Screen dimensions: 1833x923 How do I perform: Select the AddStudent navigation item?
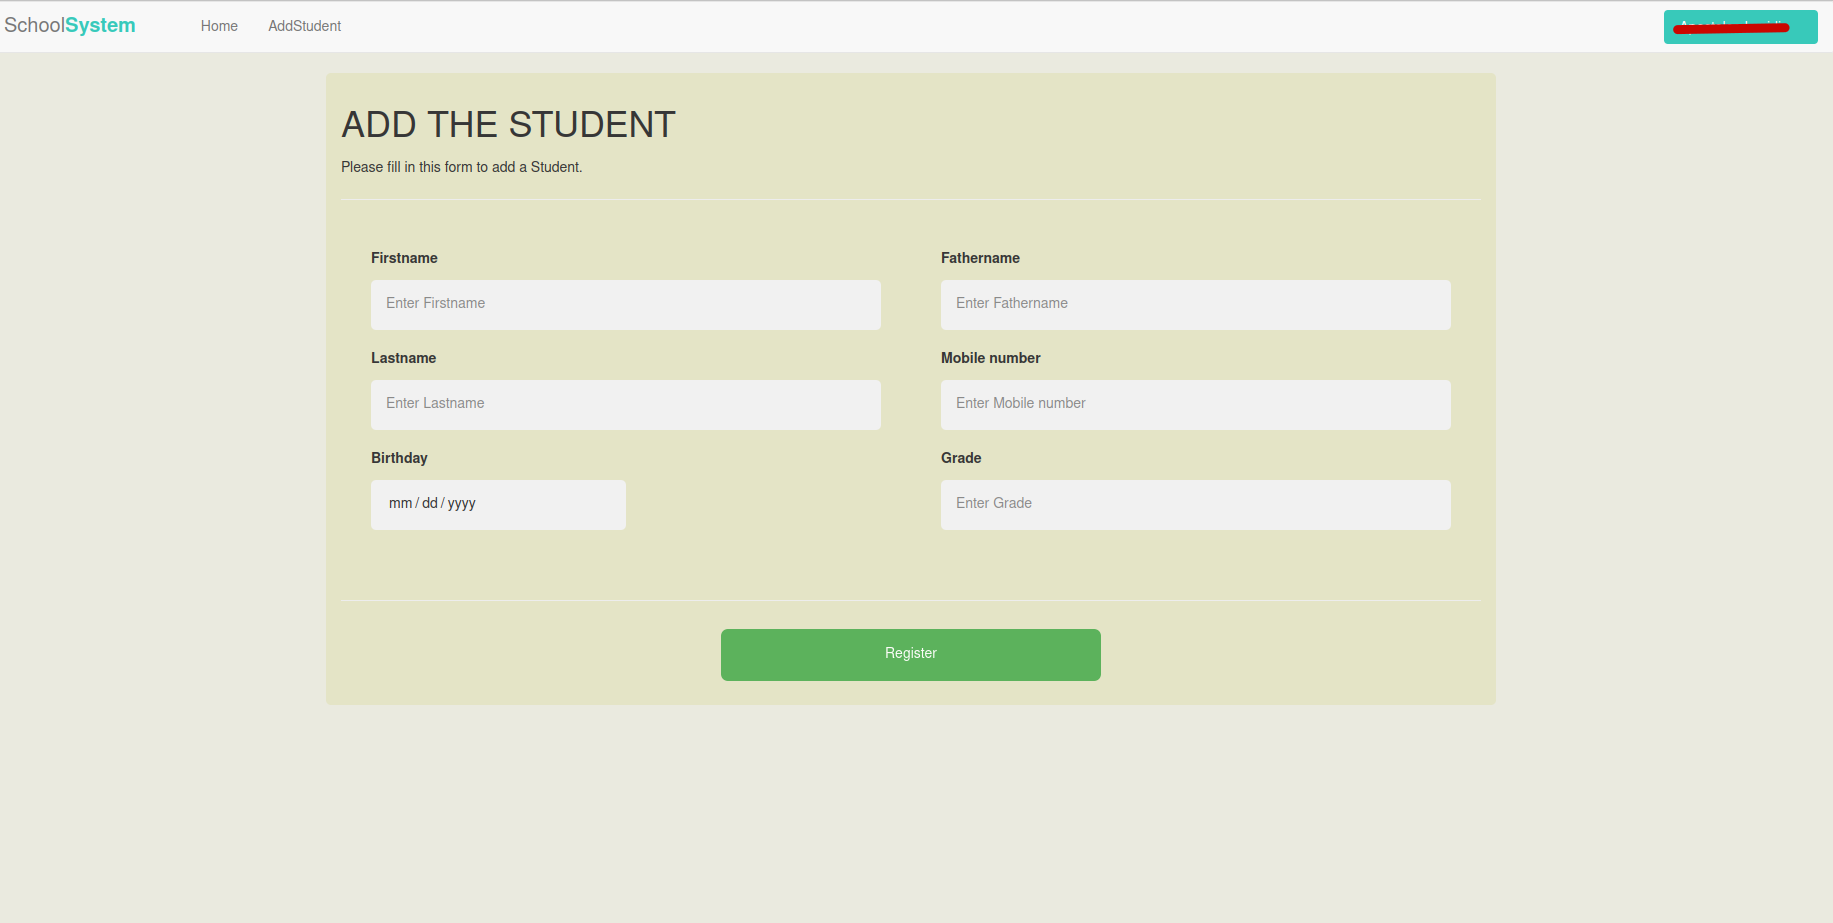pos(304,26)
